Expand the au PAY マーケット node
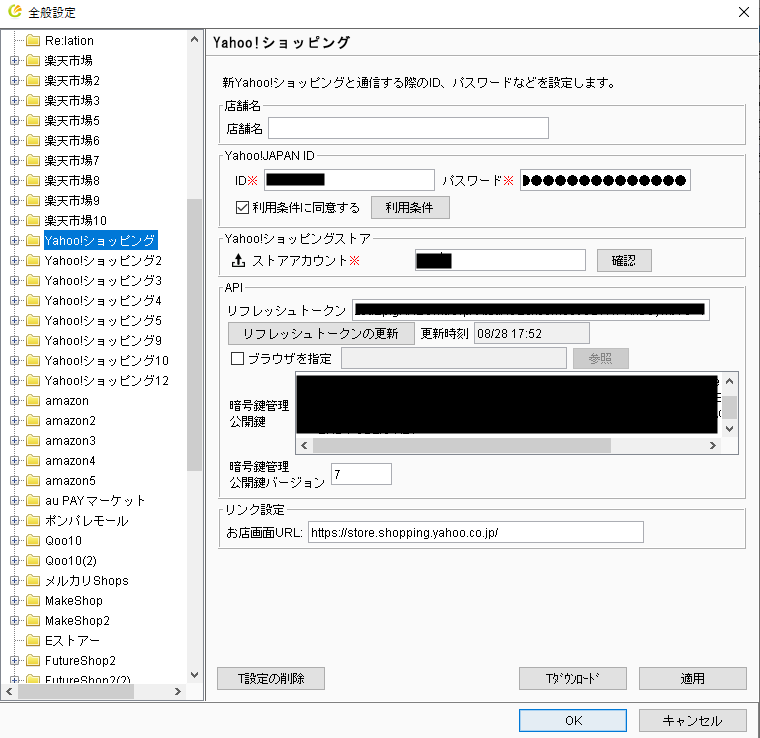This screenshot has height=738, width=760. point(15,501)
